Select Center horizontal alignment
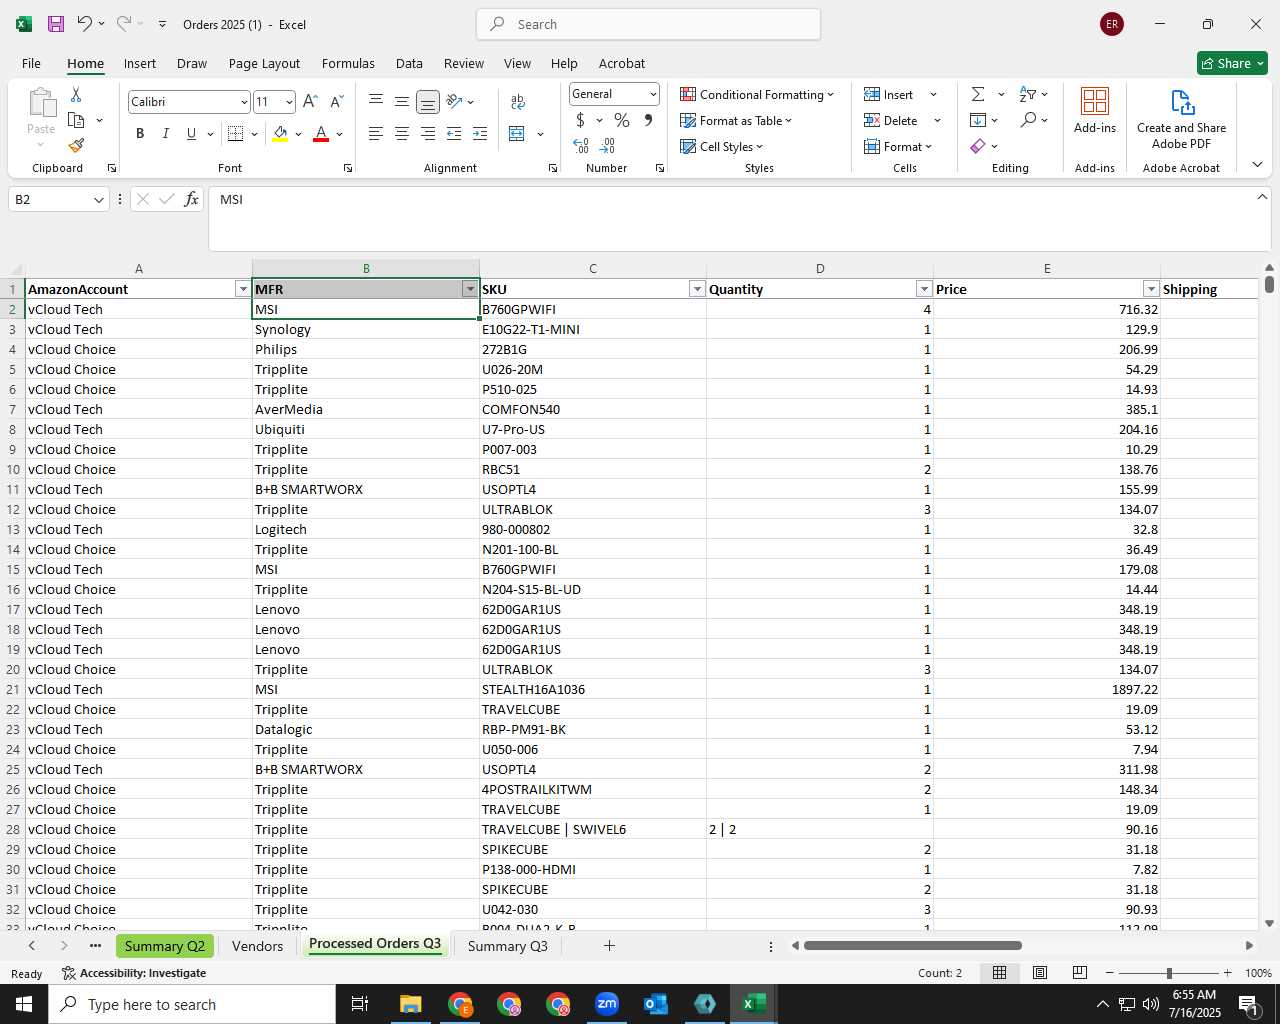Viewport: 1280px width, 1024px height. (x=401, y=133)
